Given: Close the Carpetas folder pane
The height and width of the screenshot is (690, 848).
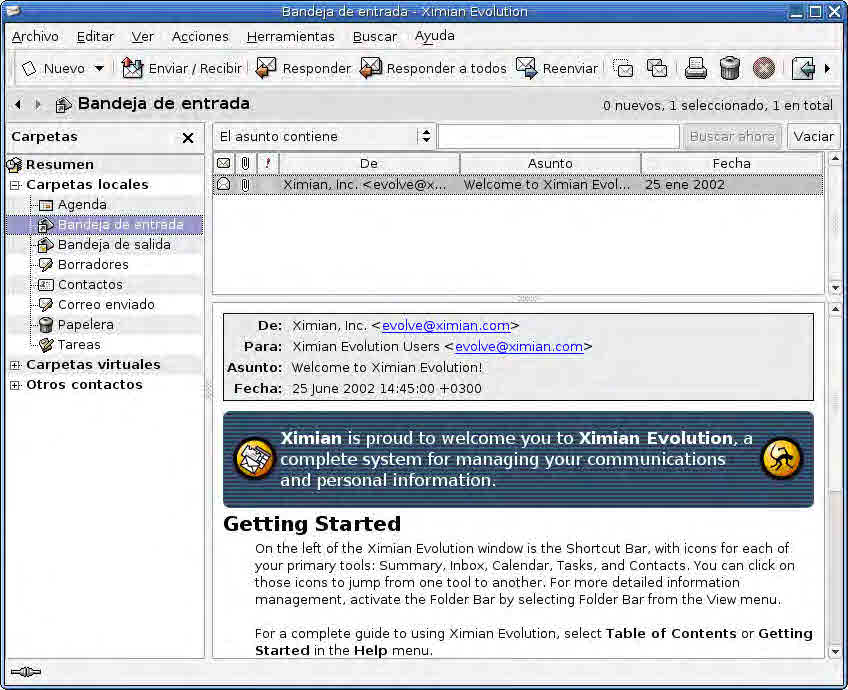Looking at the screenshot, I should coord(188,138).
